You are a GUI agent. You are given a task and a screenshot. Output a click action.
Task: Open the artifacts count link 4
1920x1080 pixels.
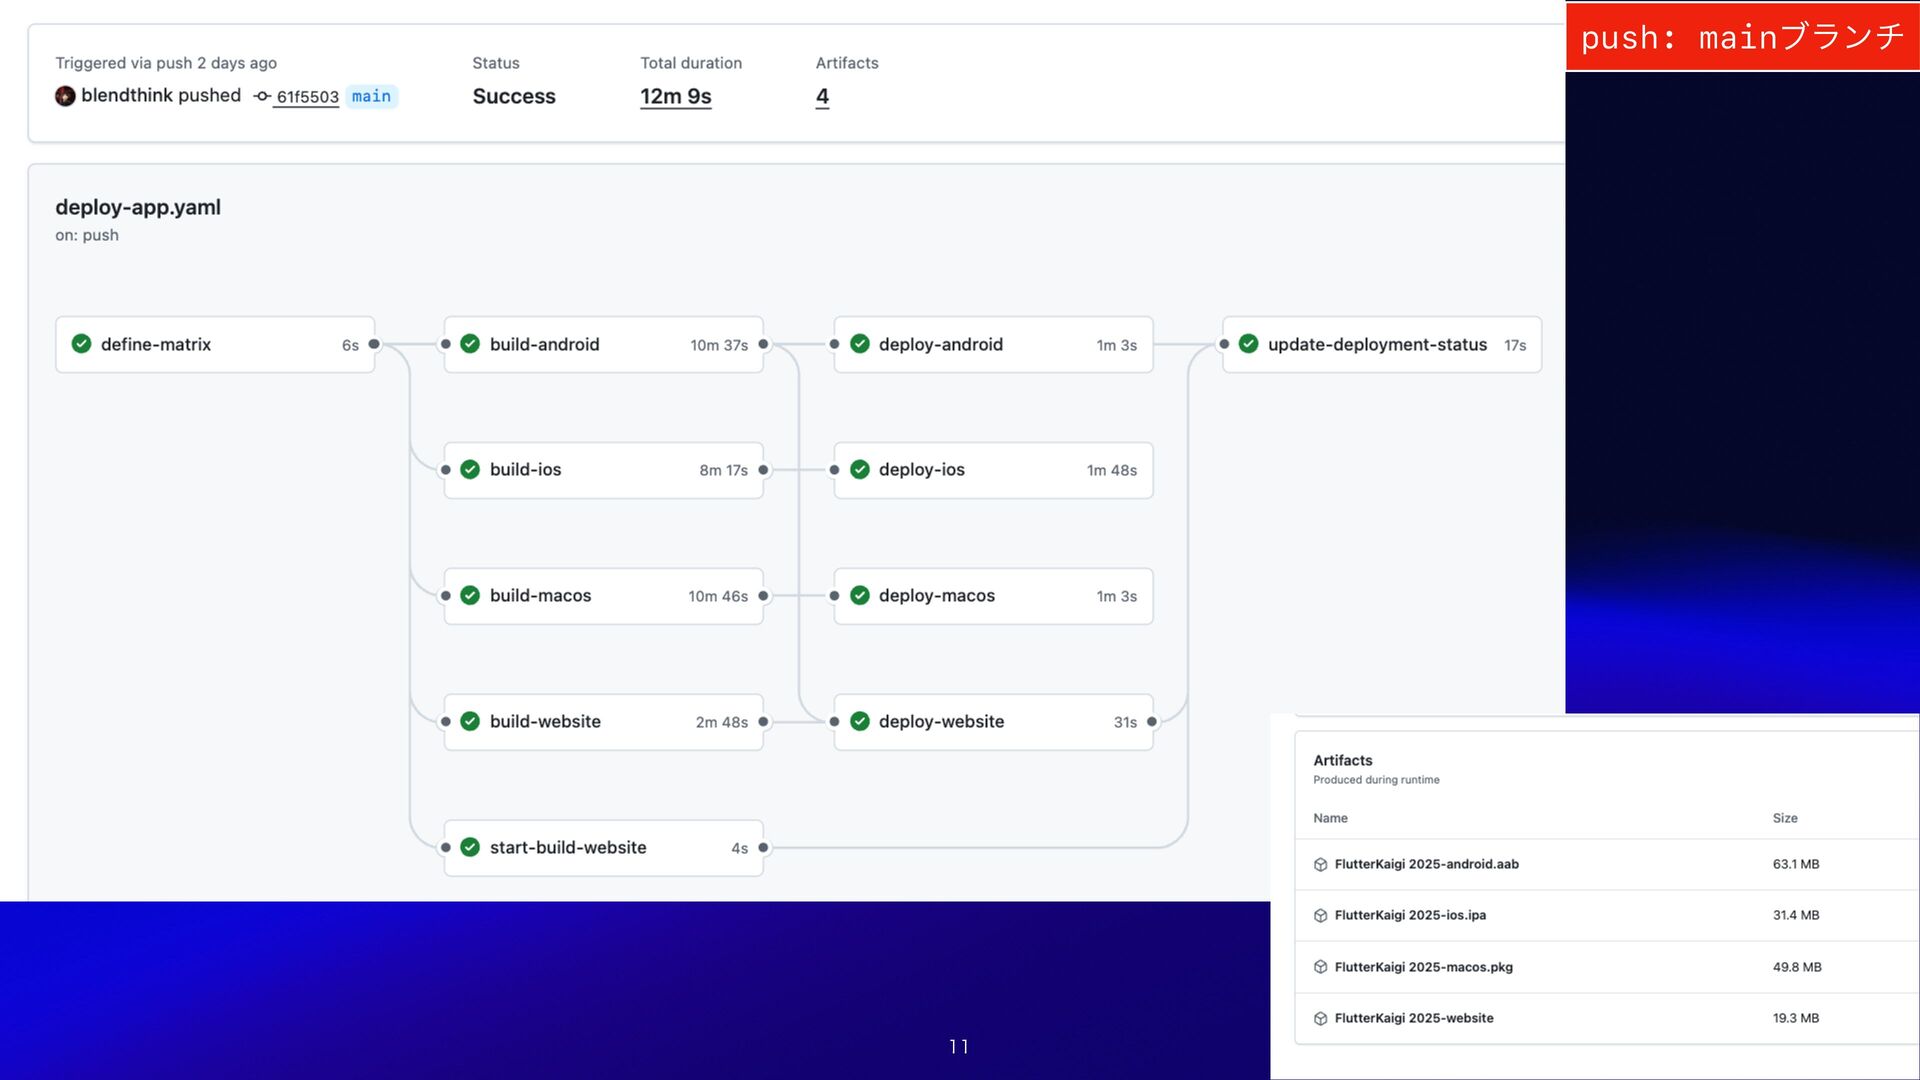pos(822,97)
